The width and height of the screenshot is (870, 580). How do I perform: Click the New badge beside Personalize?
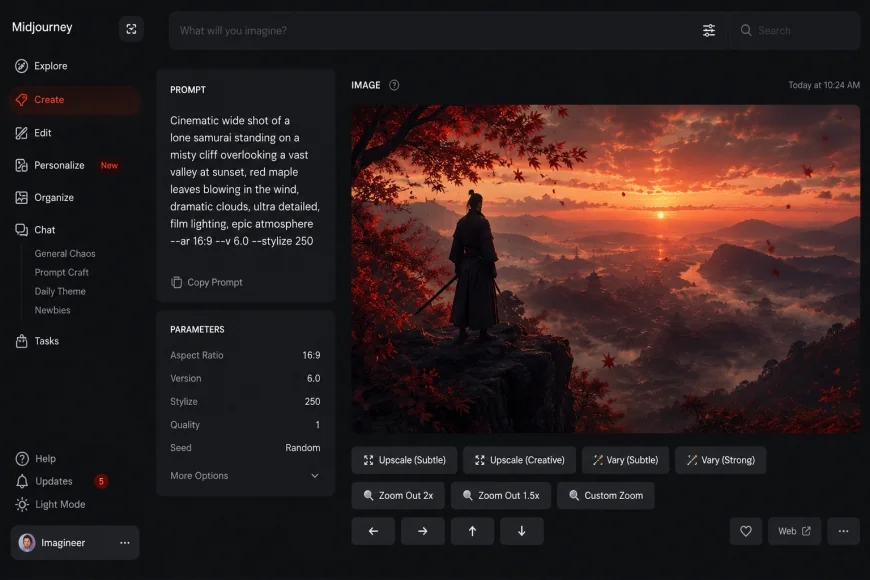click(x=109, y=165)
